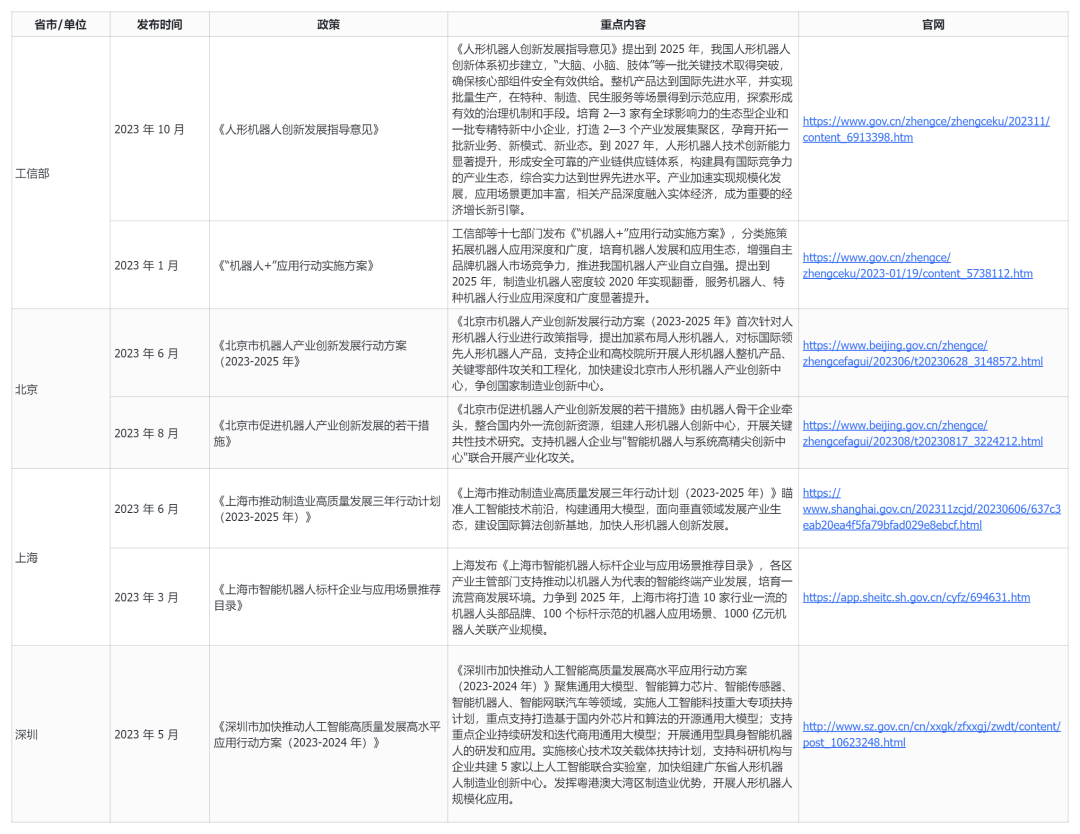Open the app.sheitc.sh.gov.cn link
The height and width of the screenshot is (834, 1080).
[916, 598]
